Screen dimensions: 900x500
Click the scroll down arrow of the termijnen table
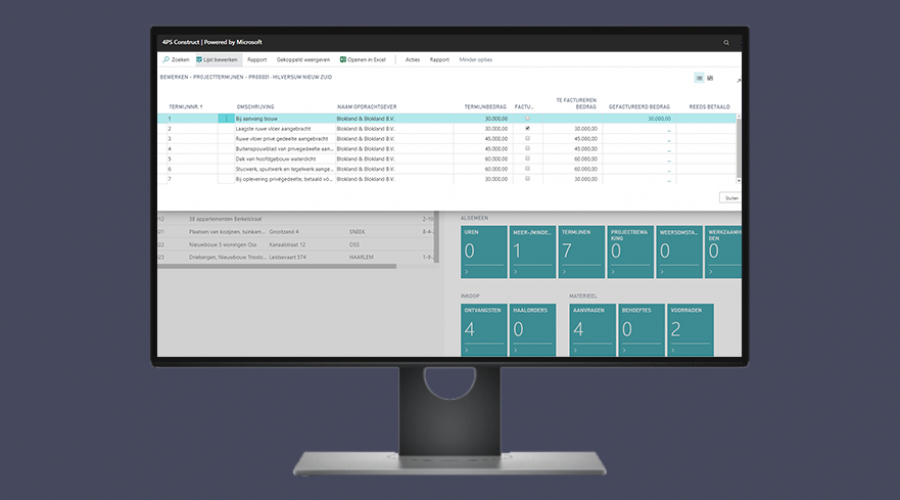(739, 181)
